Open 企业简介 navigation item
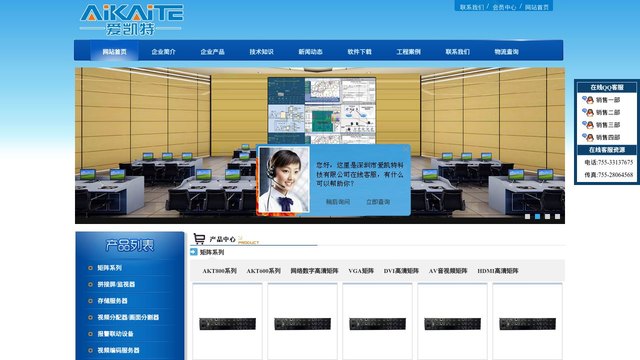 click(163, 52)
